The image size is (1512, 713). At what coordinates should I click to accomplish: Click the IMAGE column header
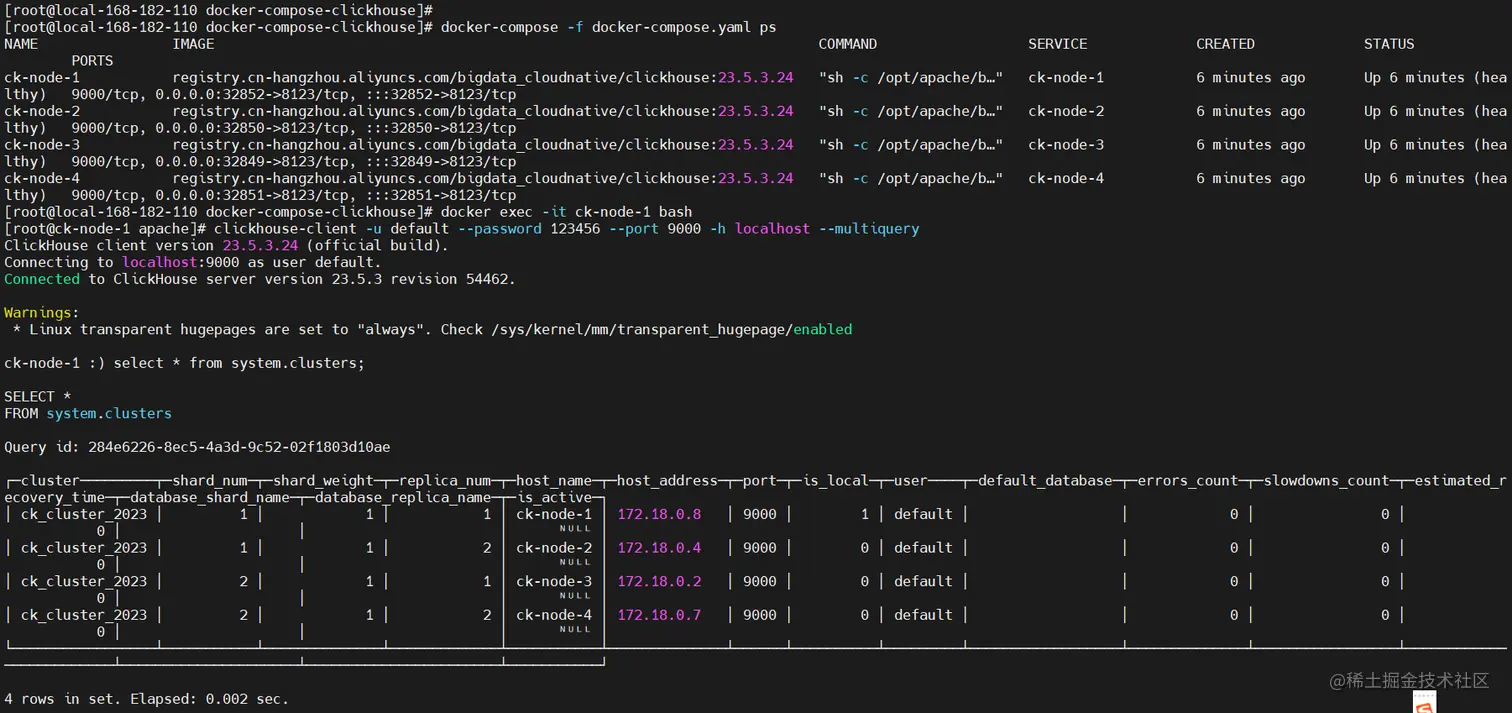click(193, 44)
